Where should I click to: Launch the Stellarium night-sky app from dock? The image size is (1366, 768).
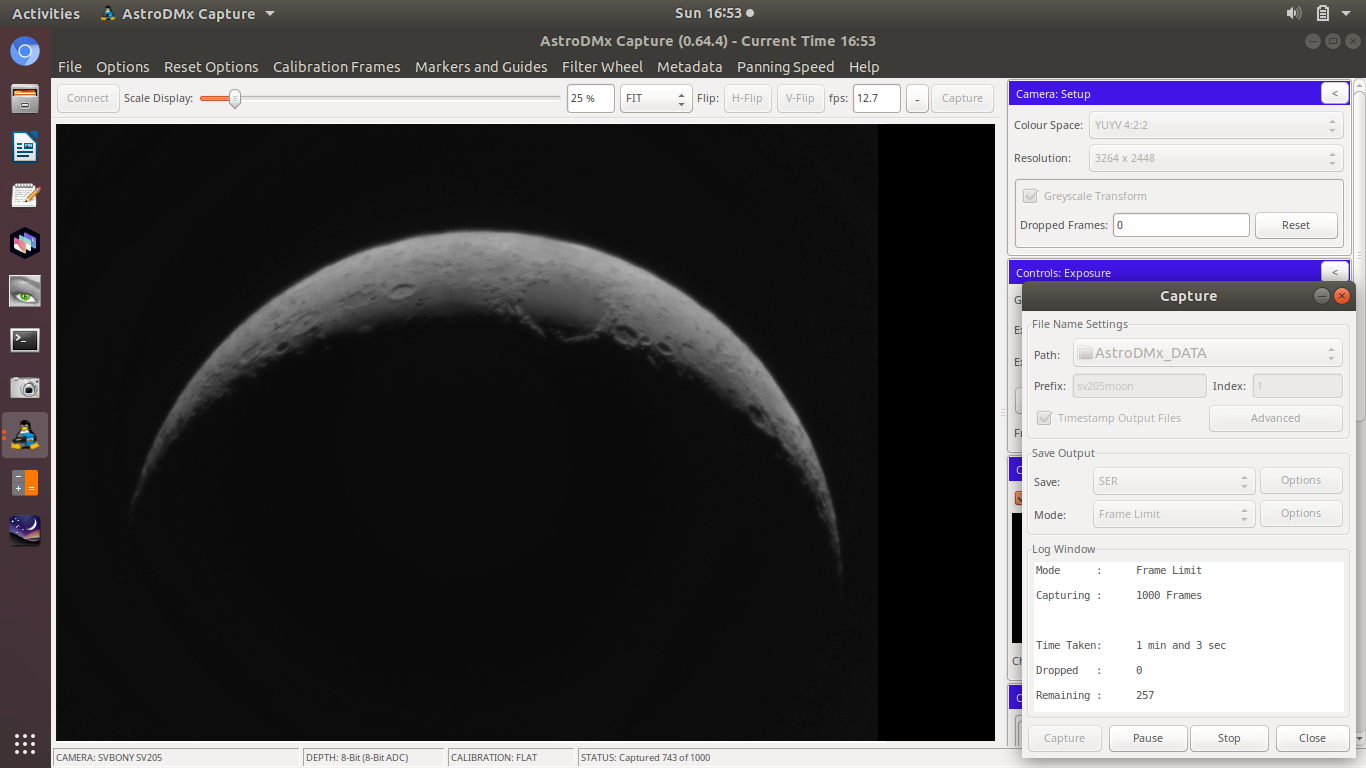pyautogui.click(x=24, y=531)
